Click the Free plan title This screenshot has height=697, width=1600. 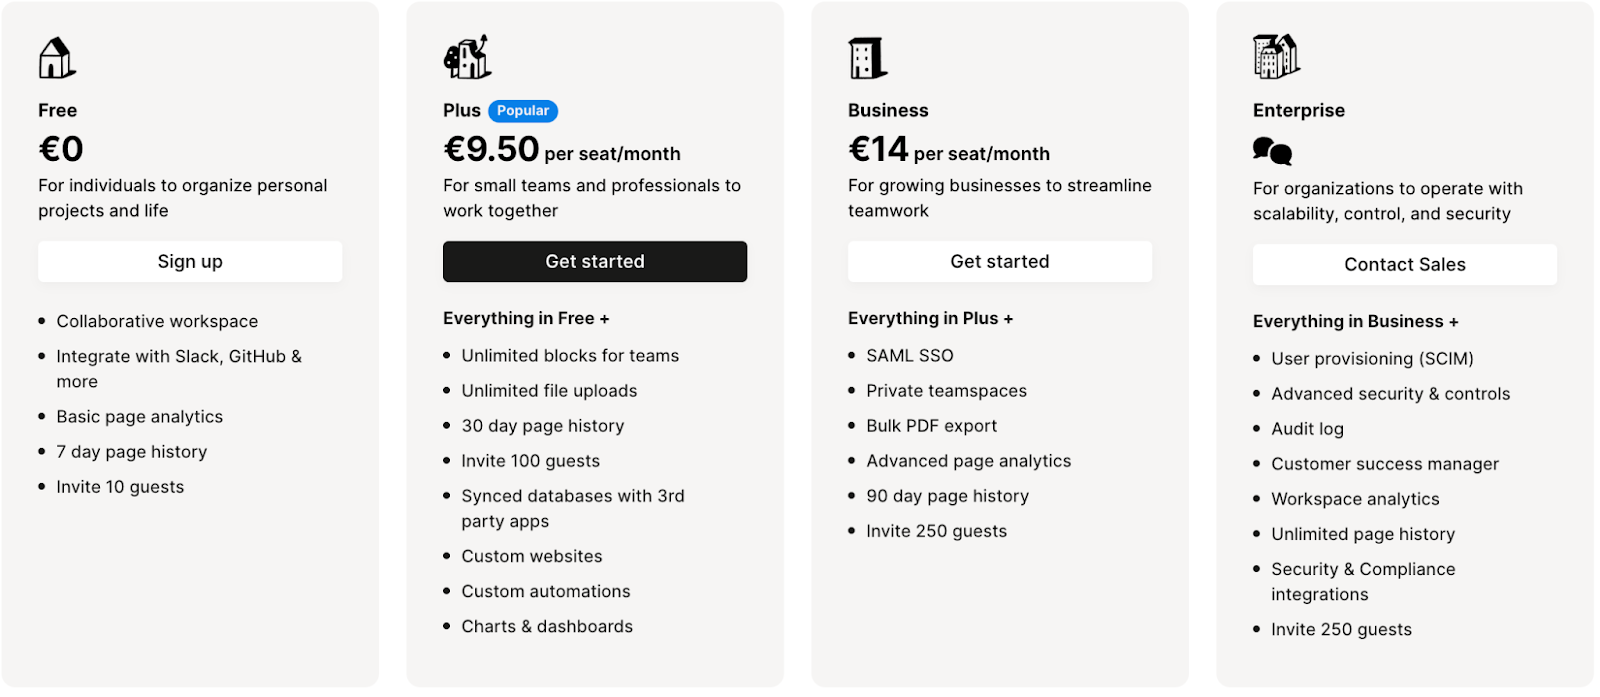[x=58, y=110]
